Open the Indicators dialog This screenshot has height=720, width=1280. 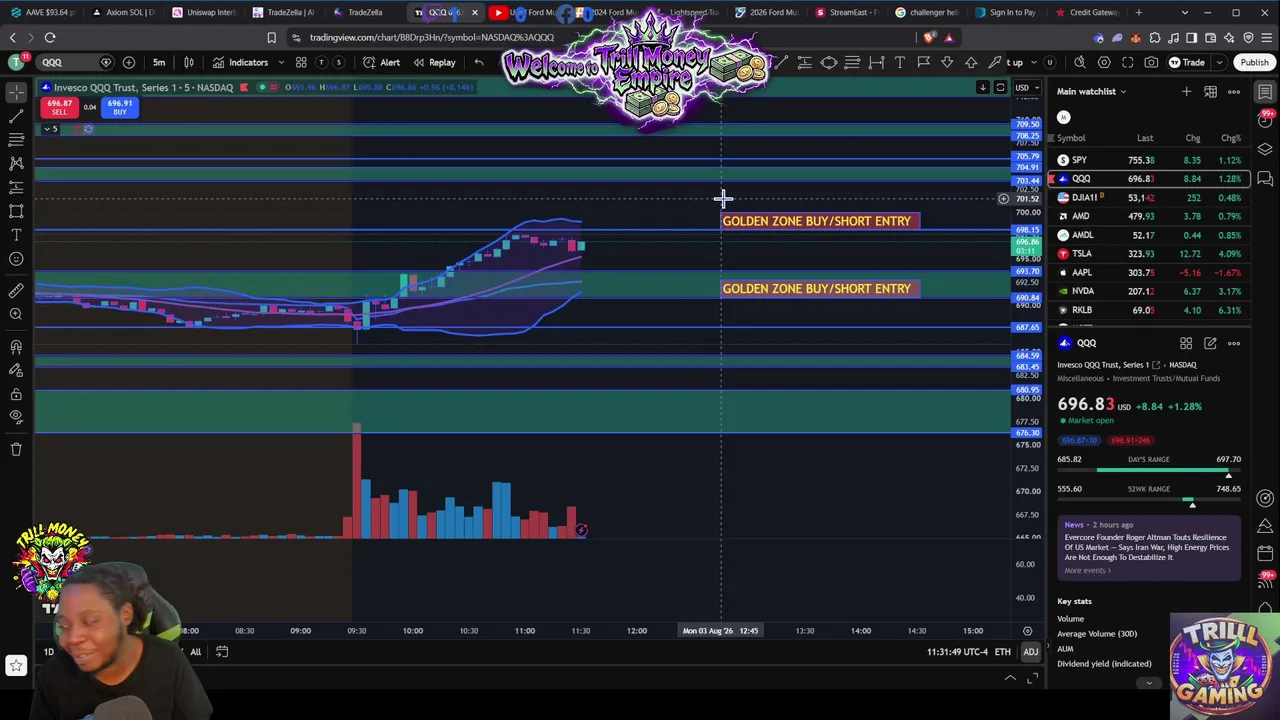click(x=240, y=62)
